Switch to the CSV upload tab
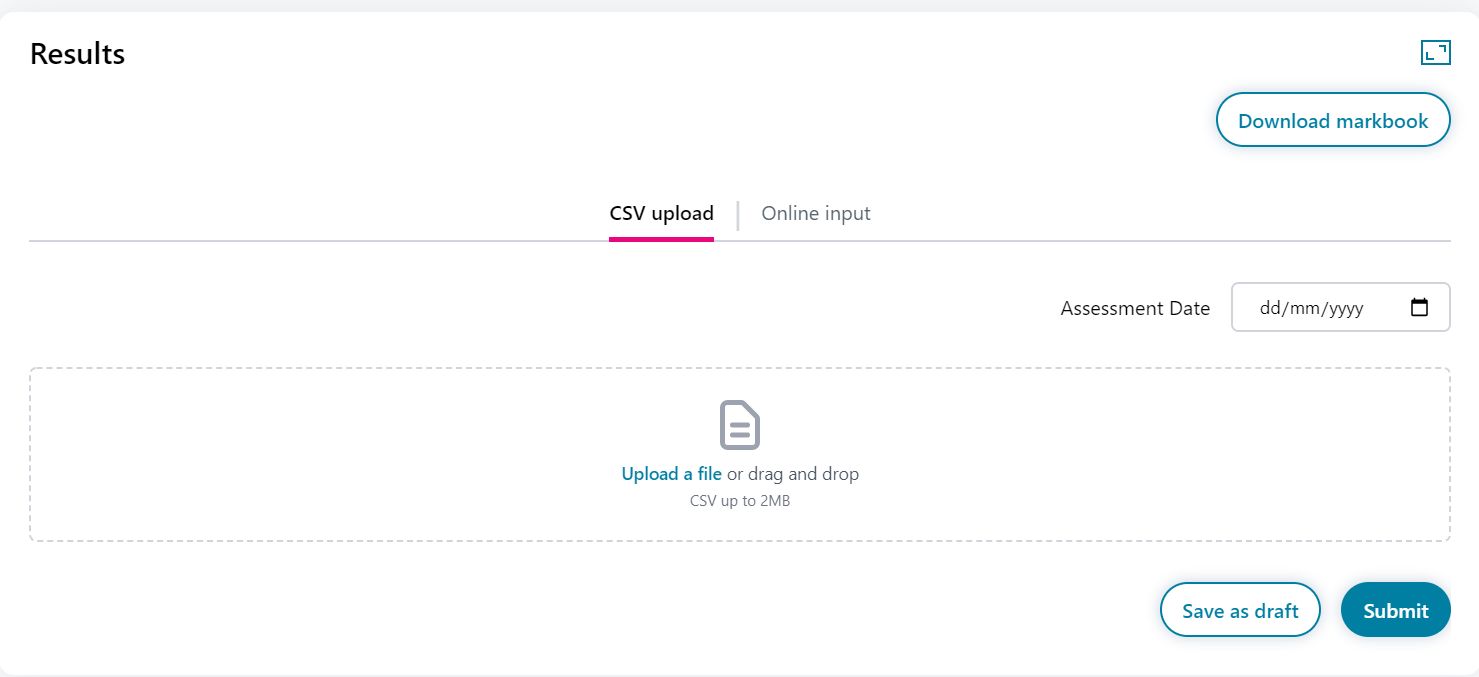 click(661, 213)
